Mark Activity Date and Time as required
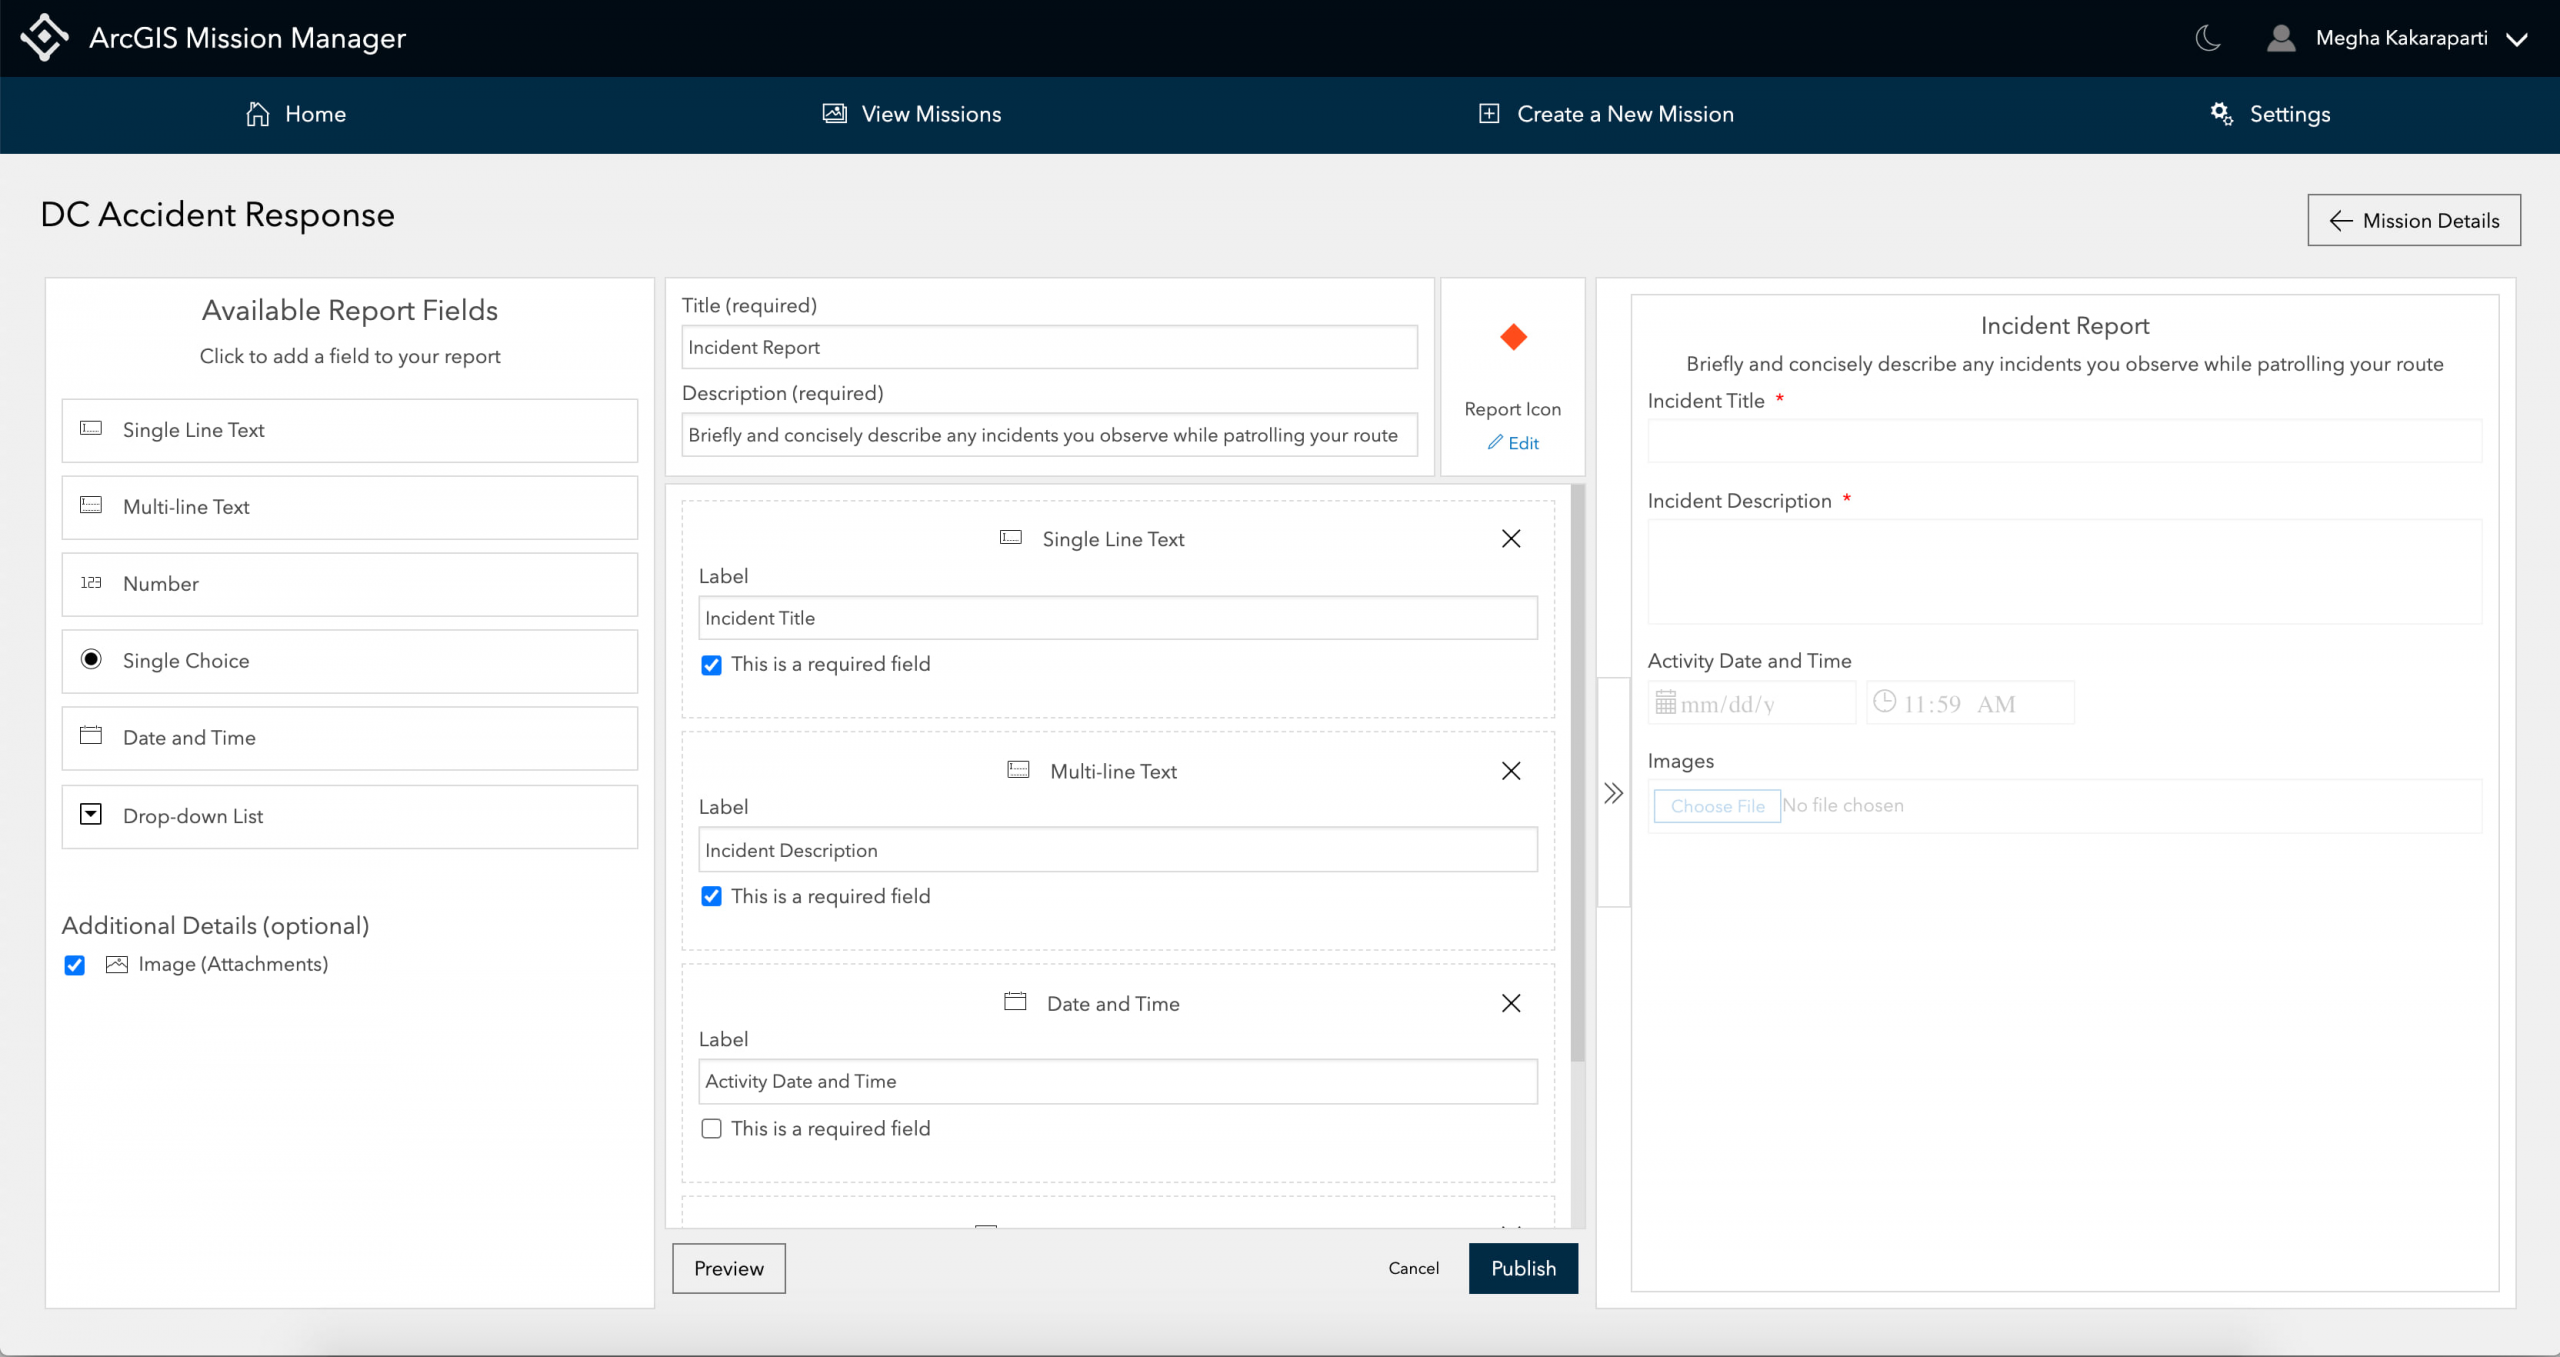Screen dimensions: 2560x1357 (711, 1129)
